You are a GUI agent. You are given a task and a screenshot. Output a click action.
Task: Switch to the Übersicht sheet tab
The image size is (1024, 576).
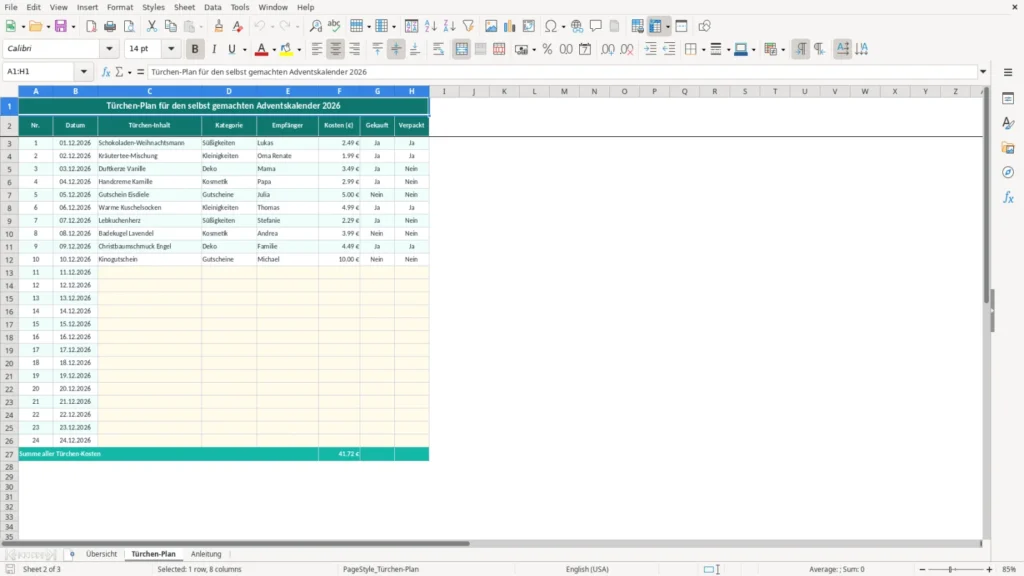pyautogui.click(x=101, y=554)
